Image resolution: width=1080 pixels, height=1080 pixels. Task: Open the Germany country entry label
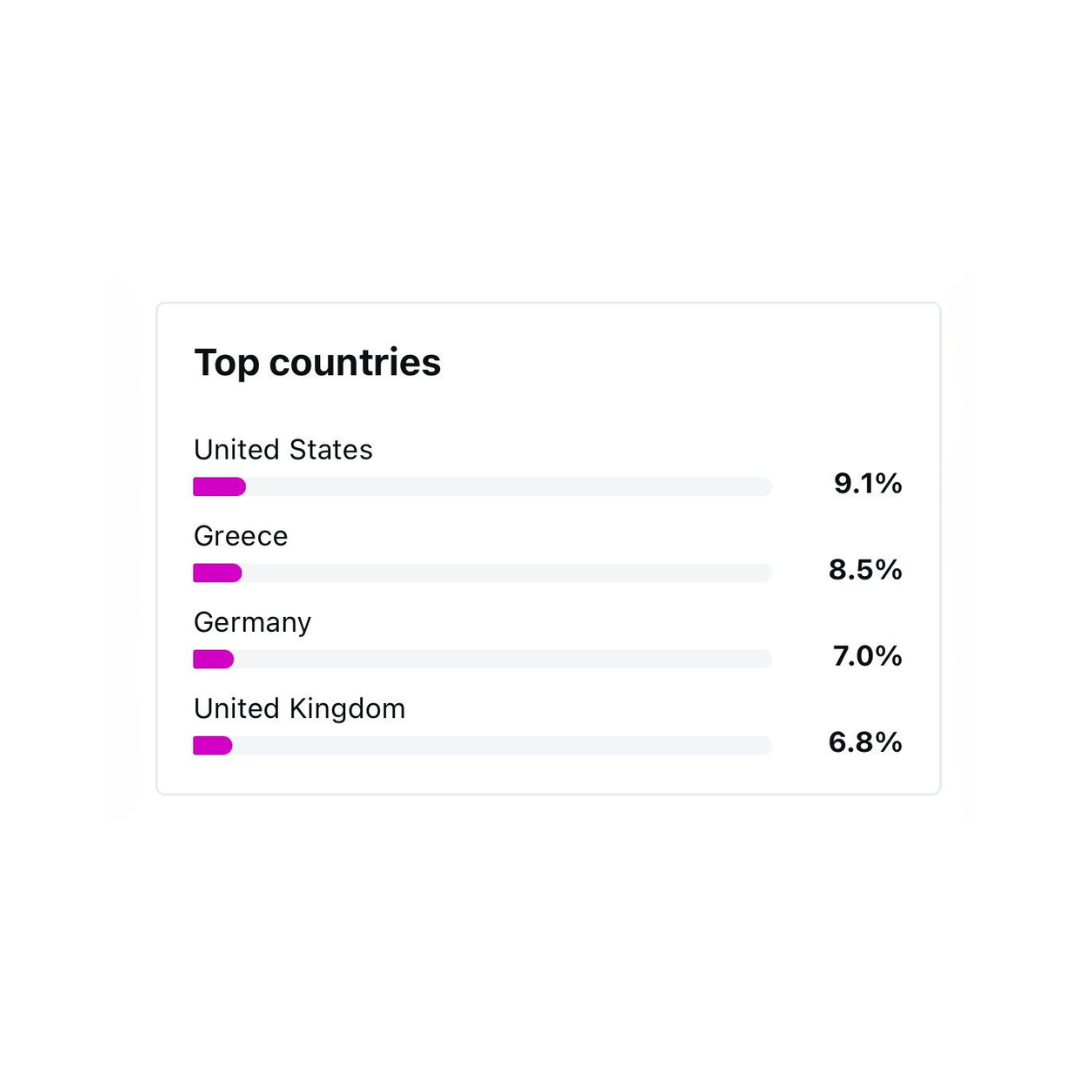[x=252, y=622]
